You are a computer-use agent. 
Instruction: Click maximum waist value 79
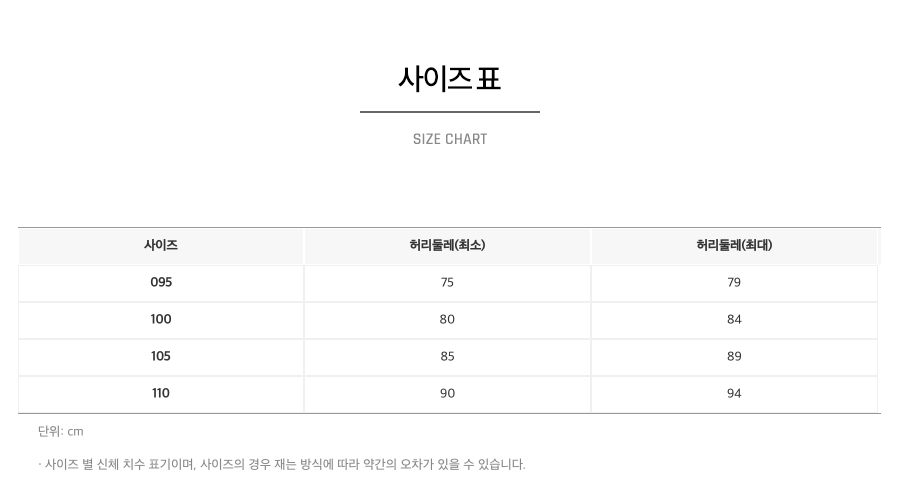[734, 282]
